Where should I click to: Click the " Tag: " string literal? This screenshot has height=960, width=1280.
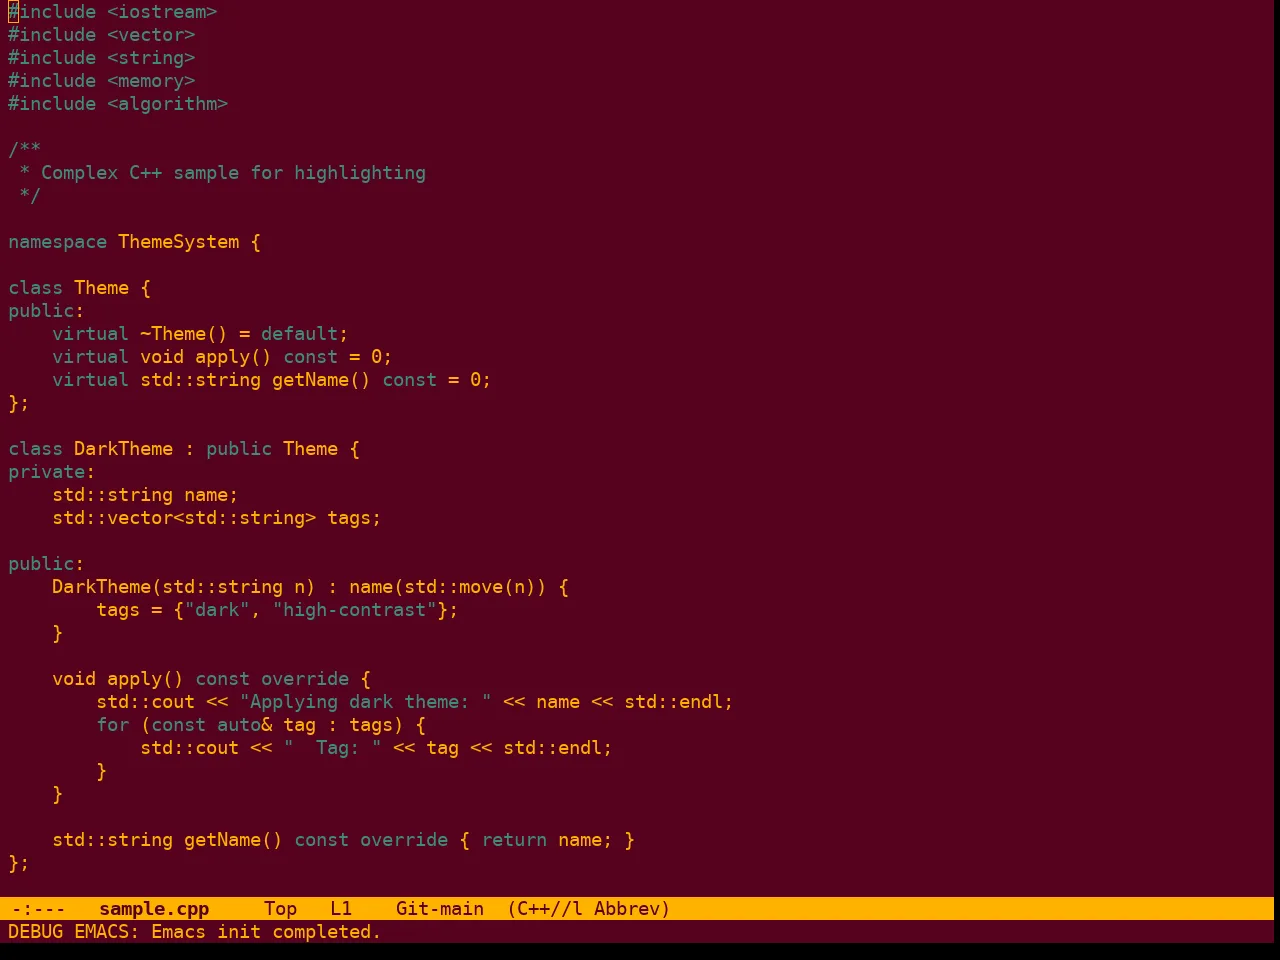(332, 748)
